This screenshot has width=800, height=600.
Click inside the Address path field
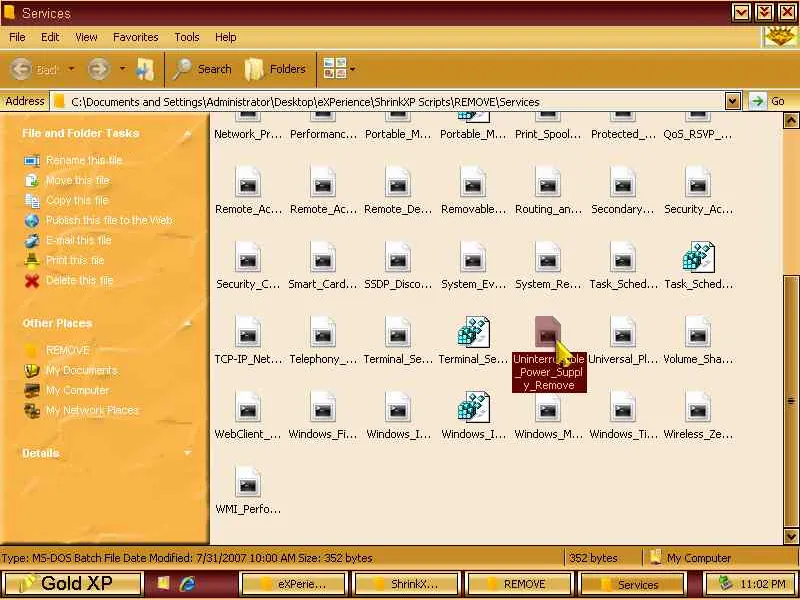point(388,102)
